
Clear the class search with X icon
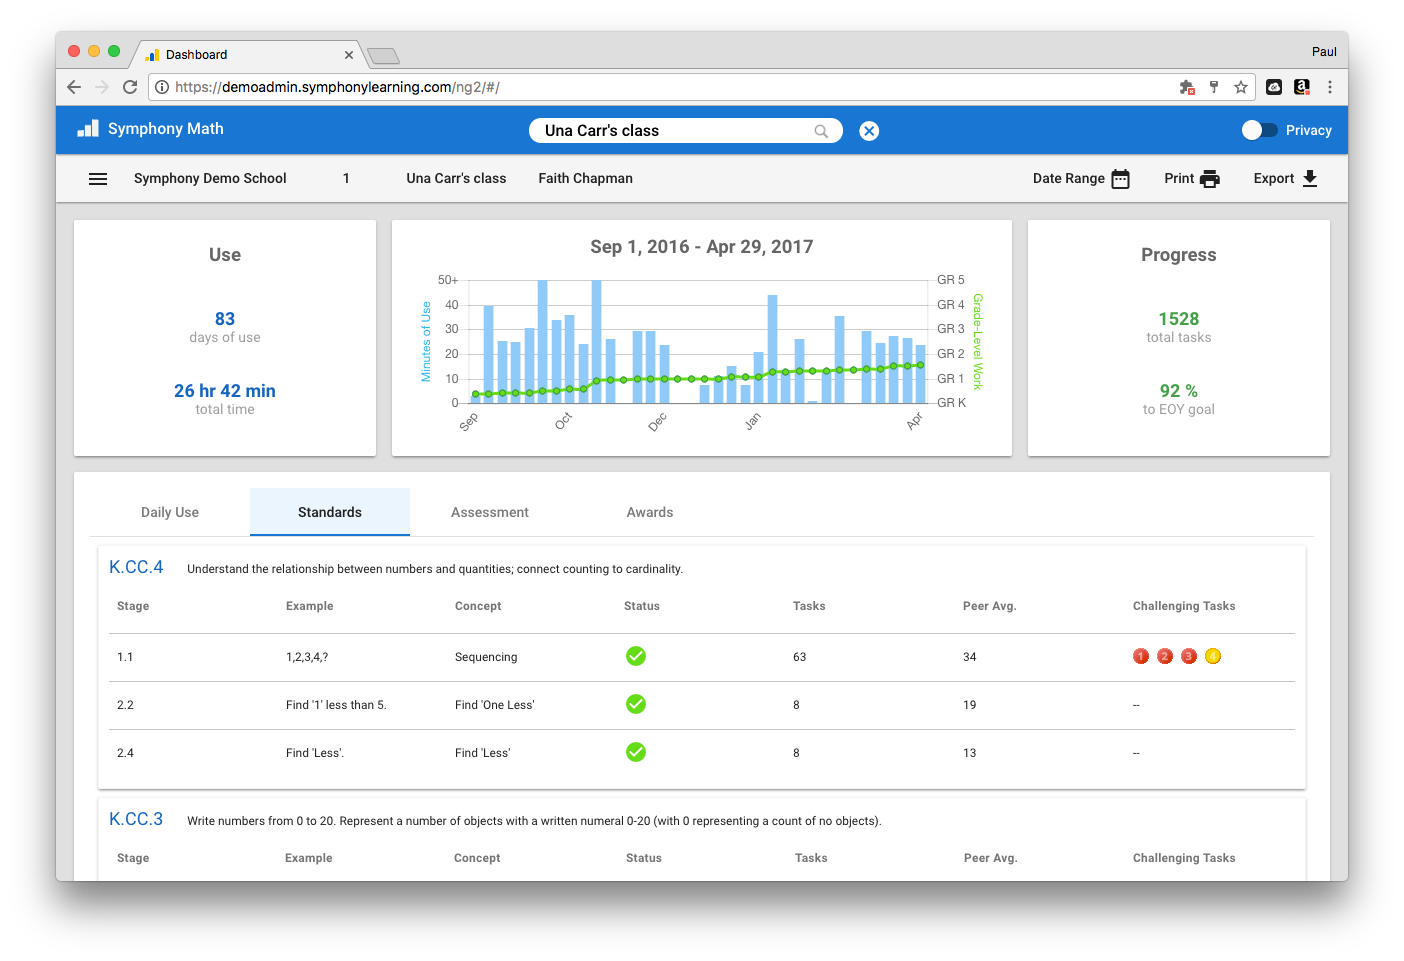pos(869,131)
